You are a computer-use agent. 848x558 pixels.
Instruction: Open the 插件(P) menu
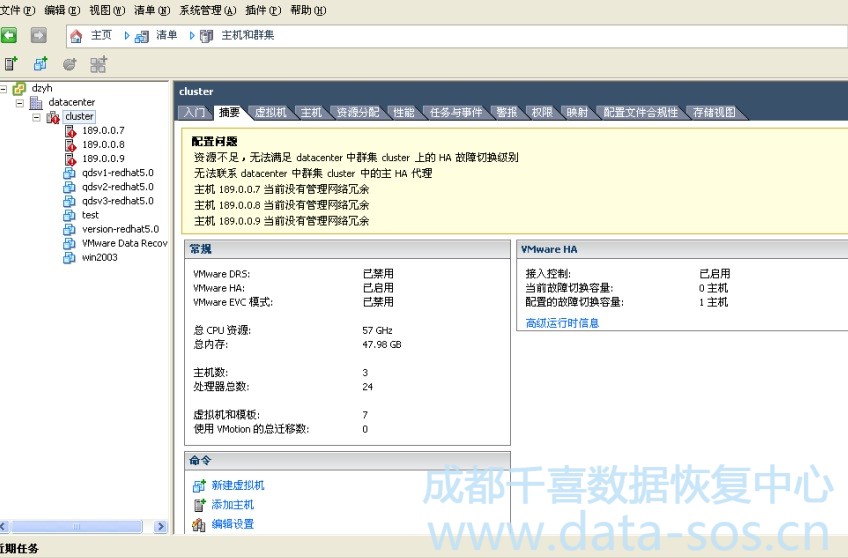coord(263,10)
